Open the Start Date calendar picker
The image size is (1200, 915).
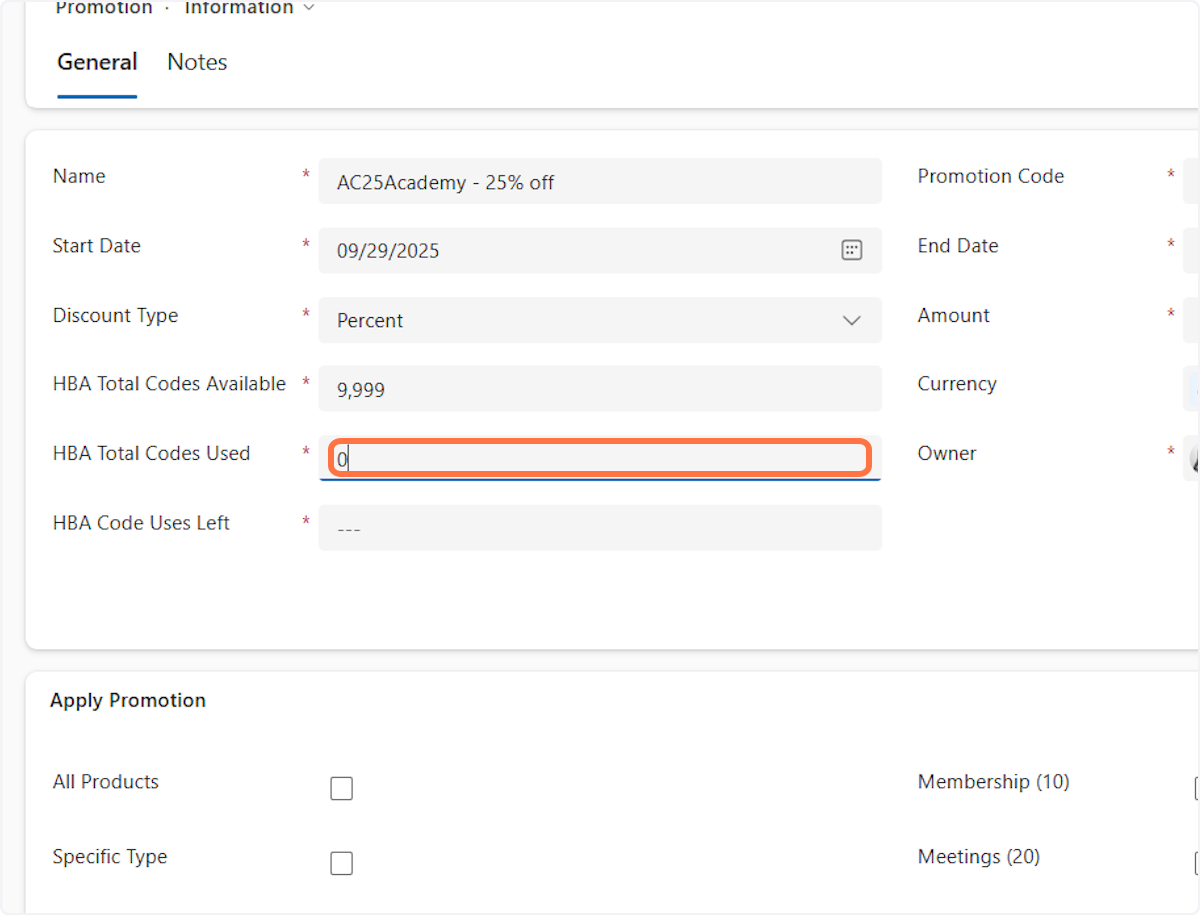point(851,251)
